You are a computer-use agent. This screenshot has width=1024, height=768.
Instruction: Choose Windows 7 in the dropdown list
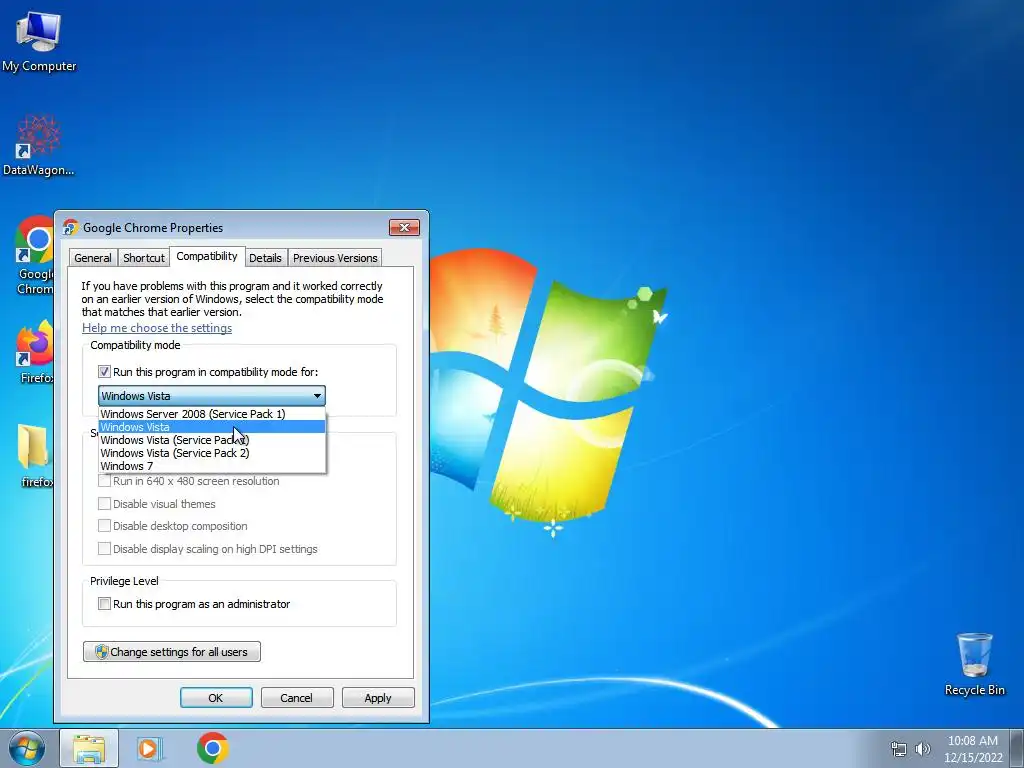212,466
